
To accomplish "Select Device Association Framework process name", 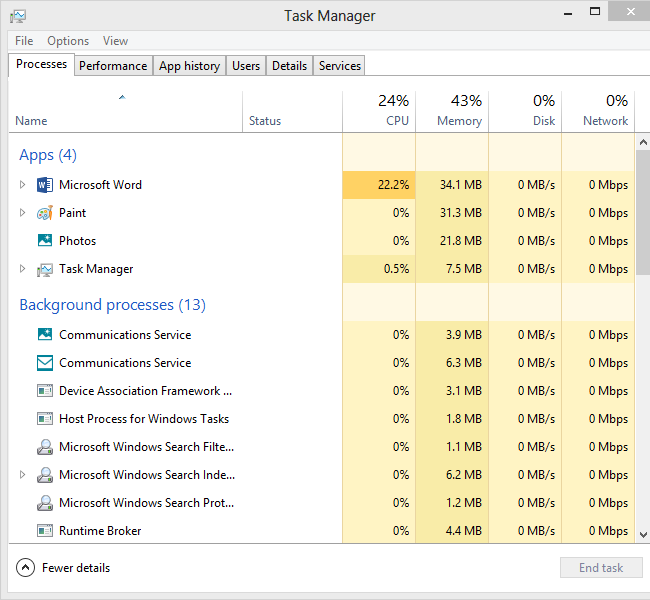I will click(146, 391).
